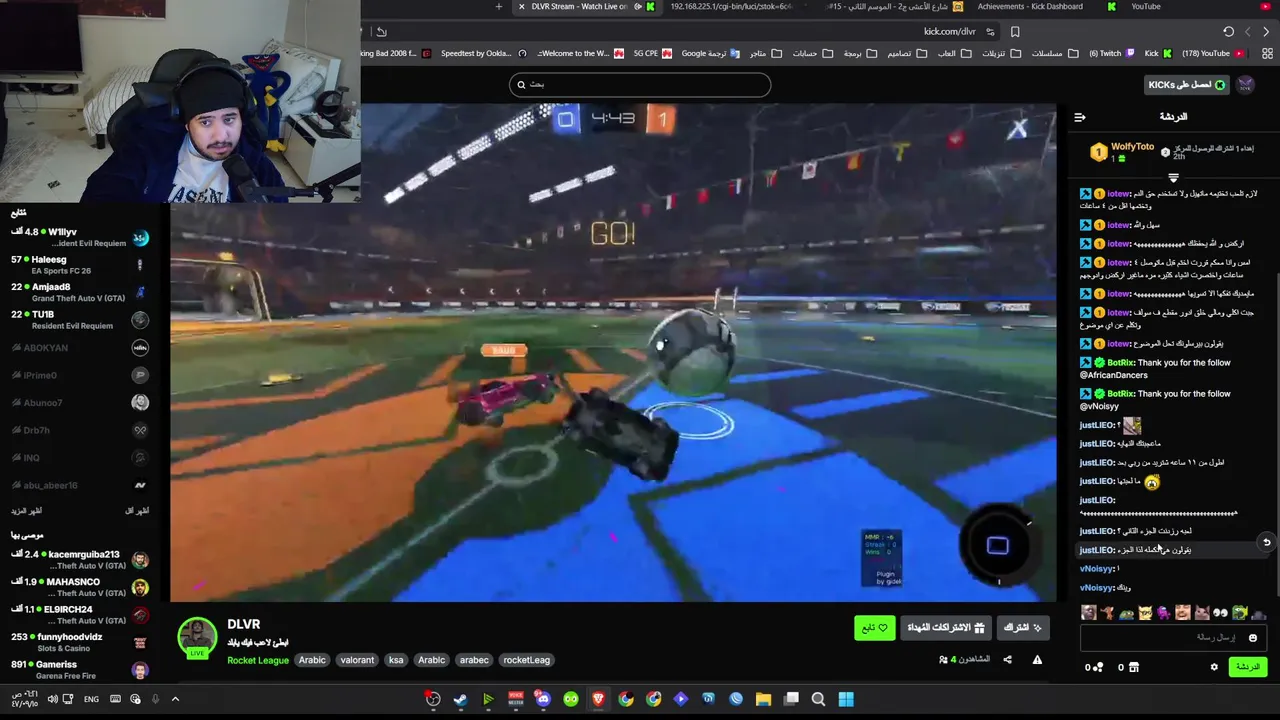
Task: Click the green Follow button
Action: [874, 628]
